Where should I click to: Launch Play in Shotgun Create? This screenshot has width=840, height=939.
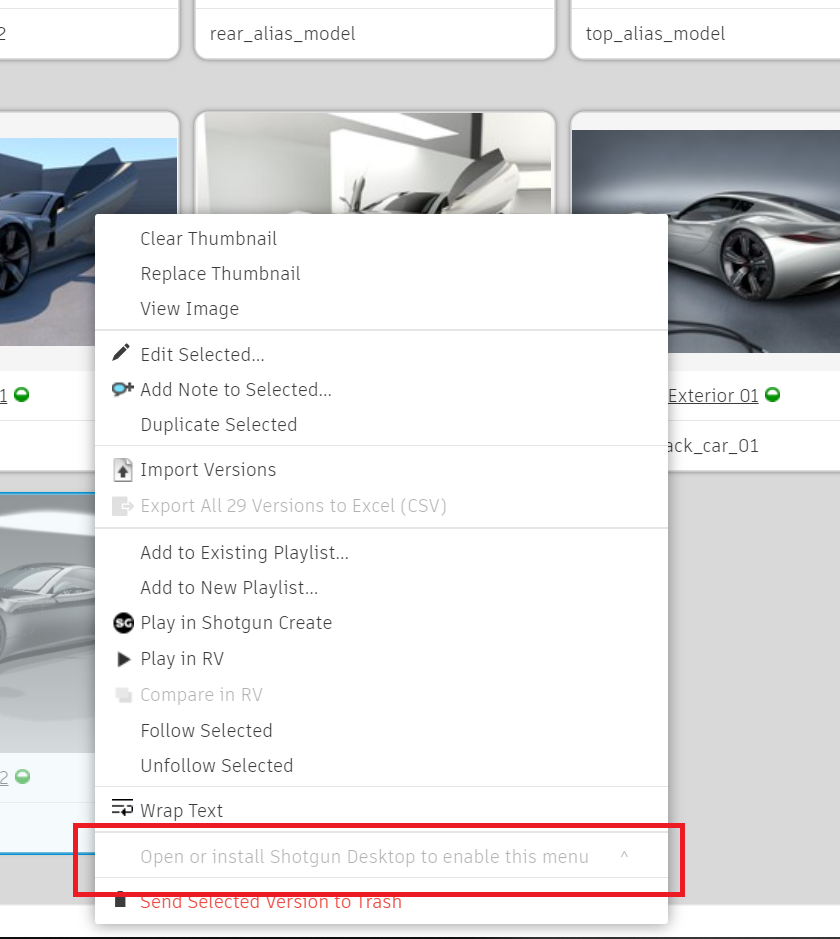(236, 623)
